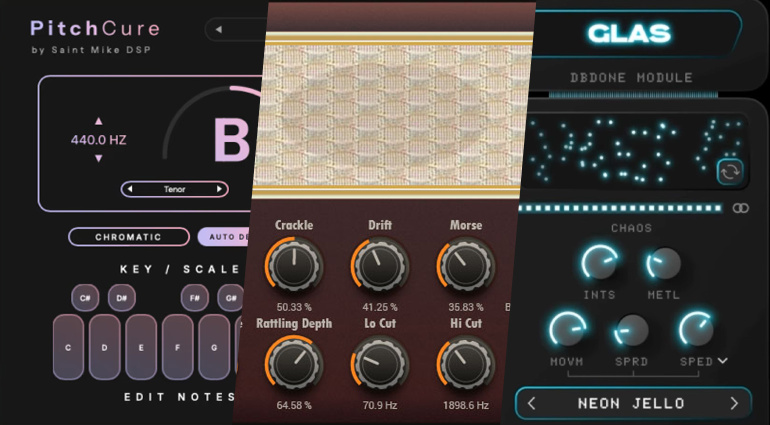The height and width of the screenshot is (425, 770).
Task: Select previous voice type left of Tenor
Action: [130, 189]
